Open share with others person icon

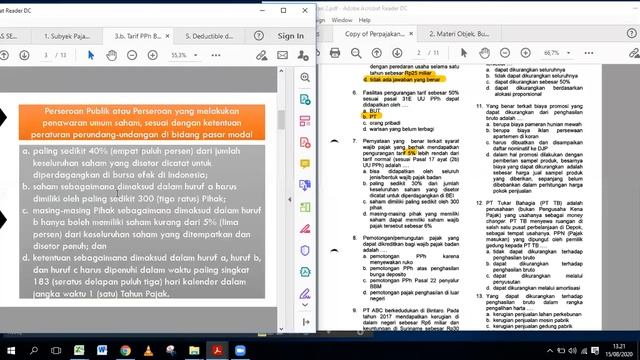click(303, 55)
